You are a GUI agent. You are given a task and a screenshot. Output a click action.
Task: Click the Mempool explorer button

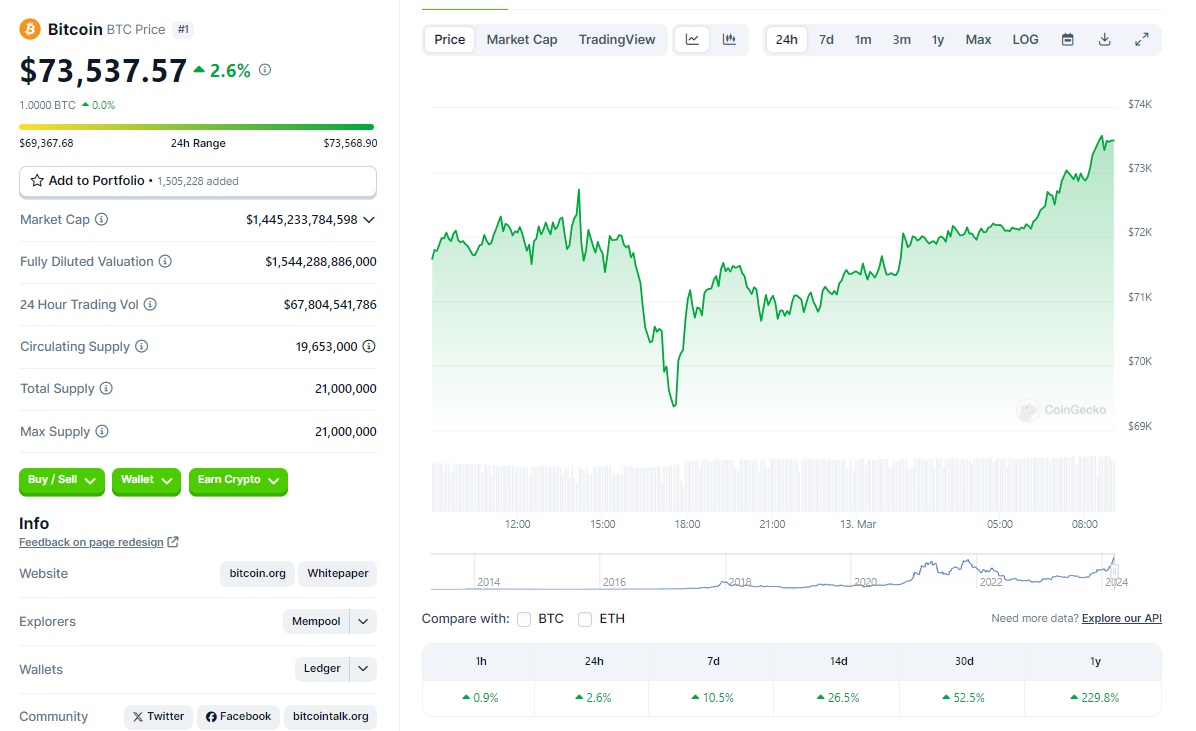pos(316,621)
